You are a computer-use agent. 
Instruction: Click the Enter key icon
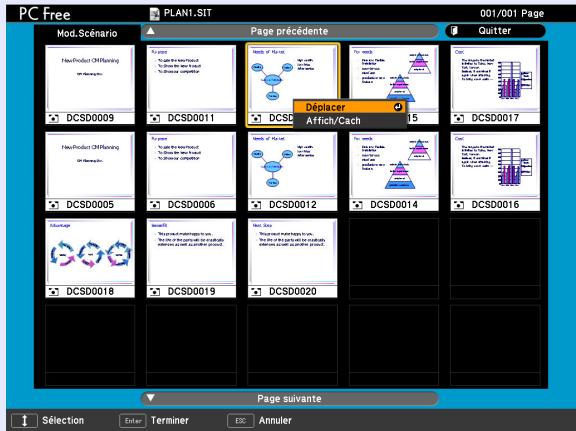(x=133, y=421)
